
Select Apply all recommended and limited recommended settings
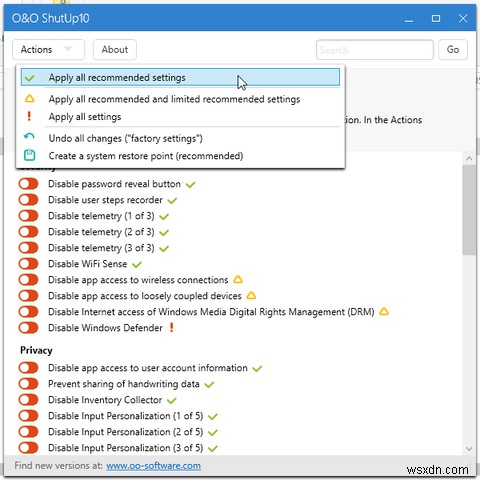click(x=174, y=99)
